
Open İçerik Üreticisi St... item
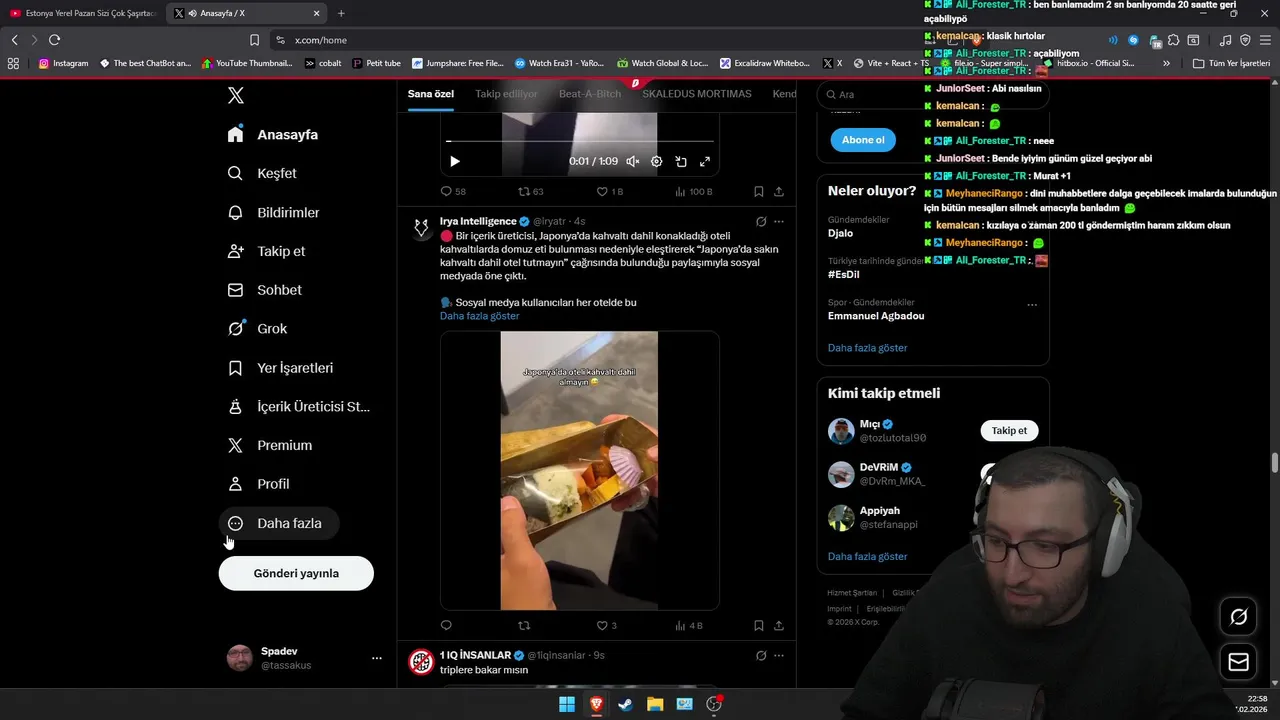pos(298,406)
